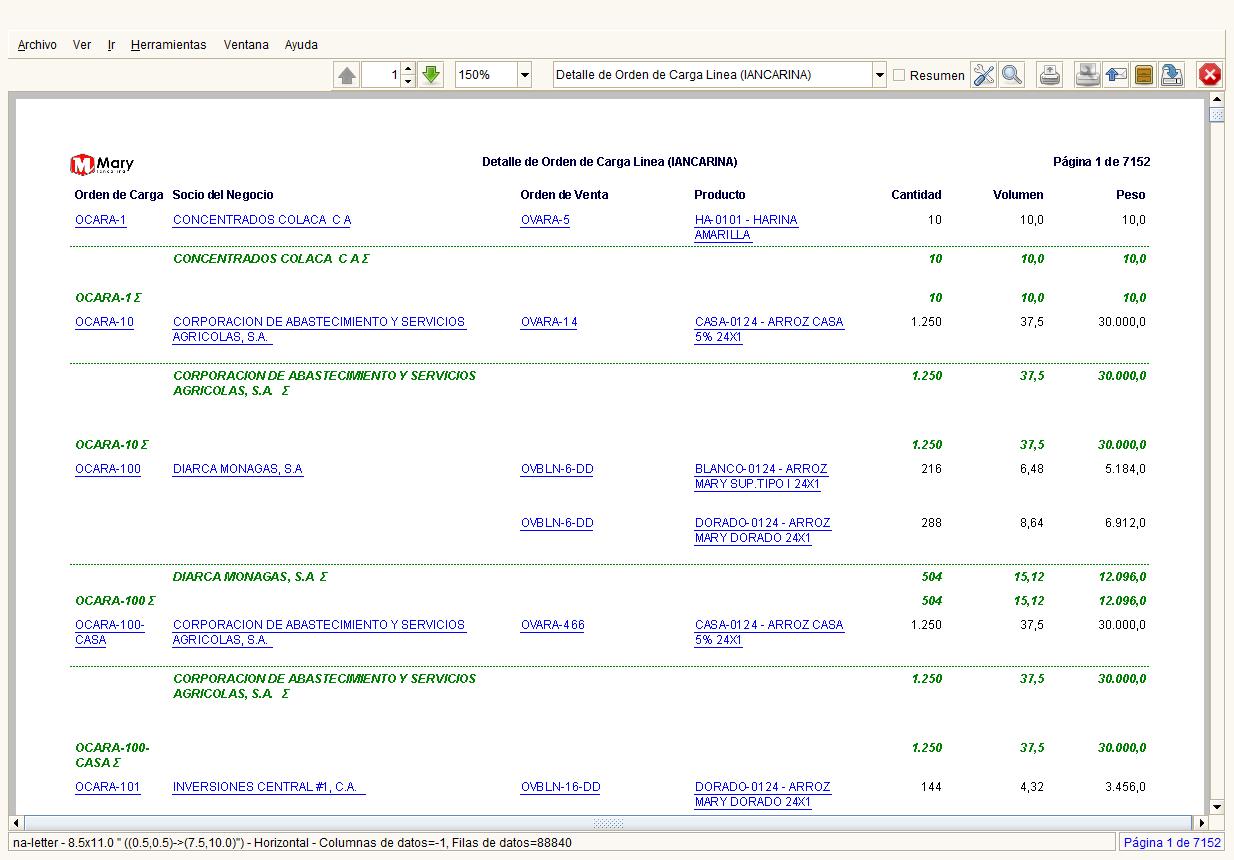Viewport: 1234px width, 860px height.
Task: Open the OVBLN-16-DD sales order link
Action: 561,787
